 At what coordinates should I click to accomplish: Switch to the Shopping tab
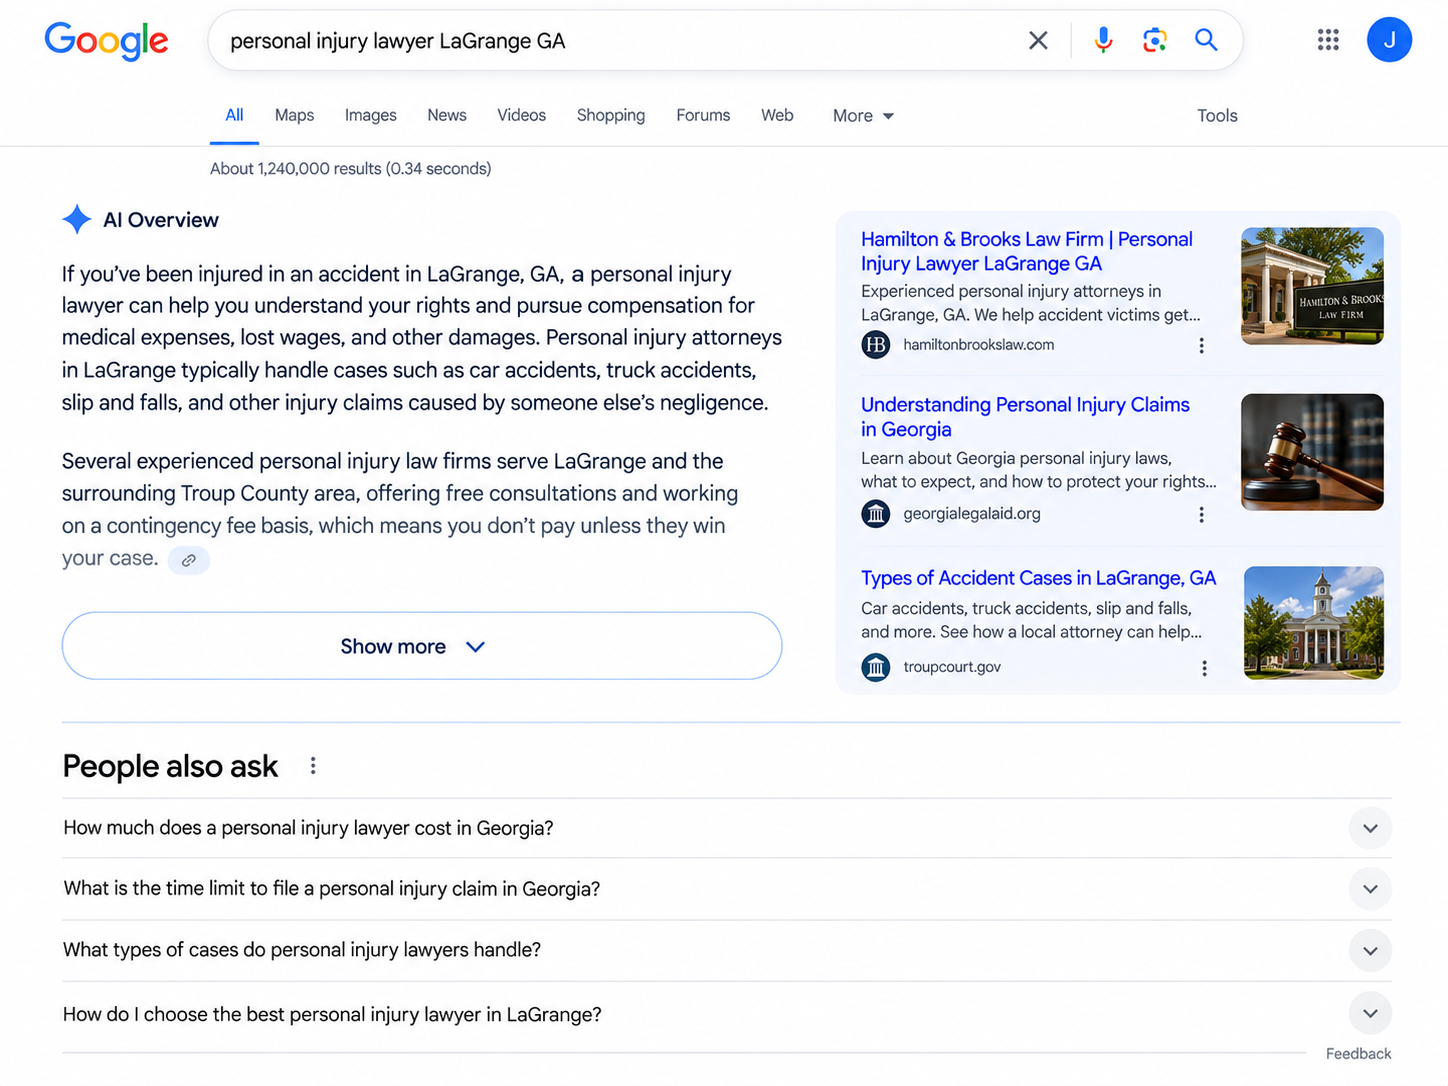point(611,115)
